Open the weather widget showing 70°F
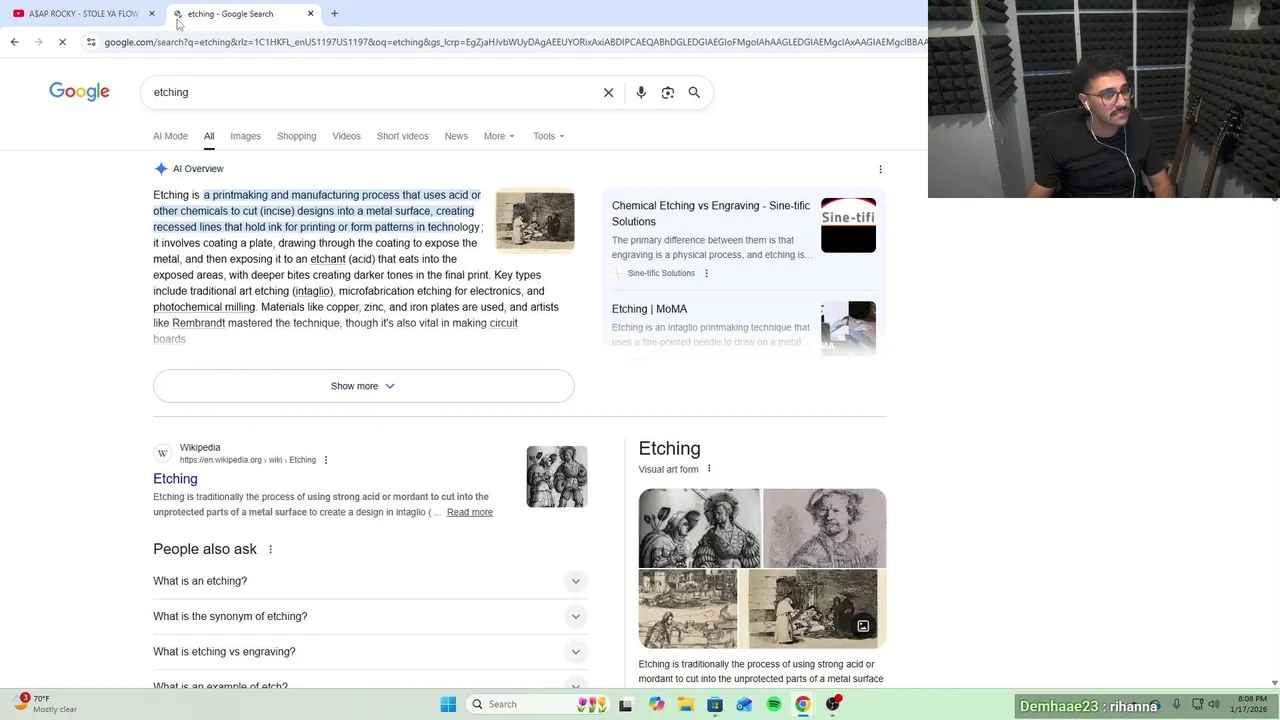 pos(45,704)
